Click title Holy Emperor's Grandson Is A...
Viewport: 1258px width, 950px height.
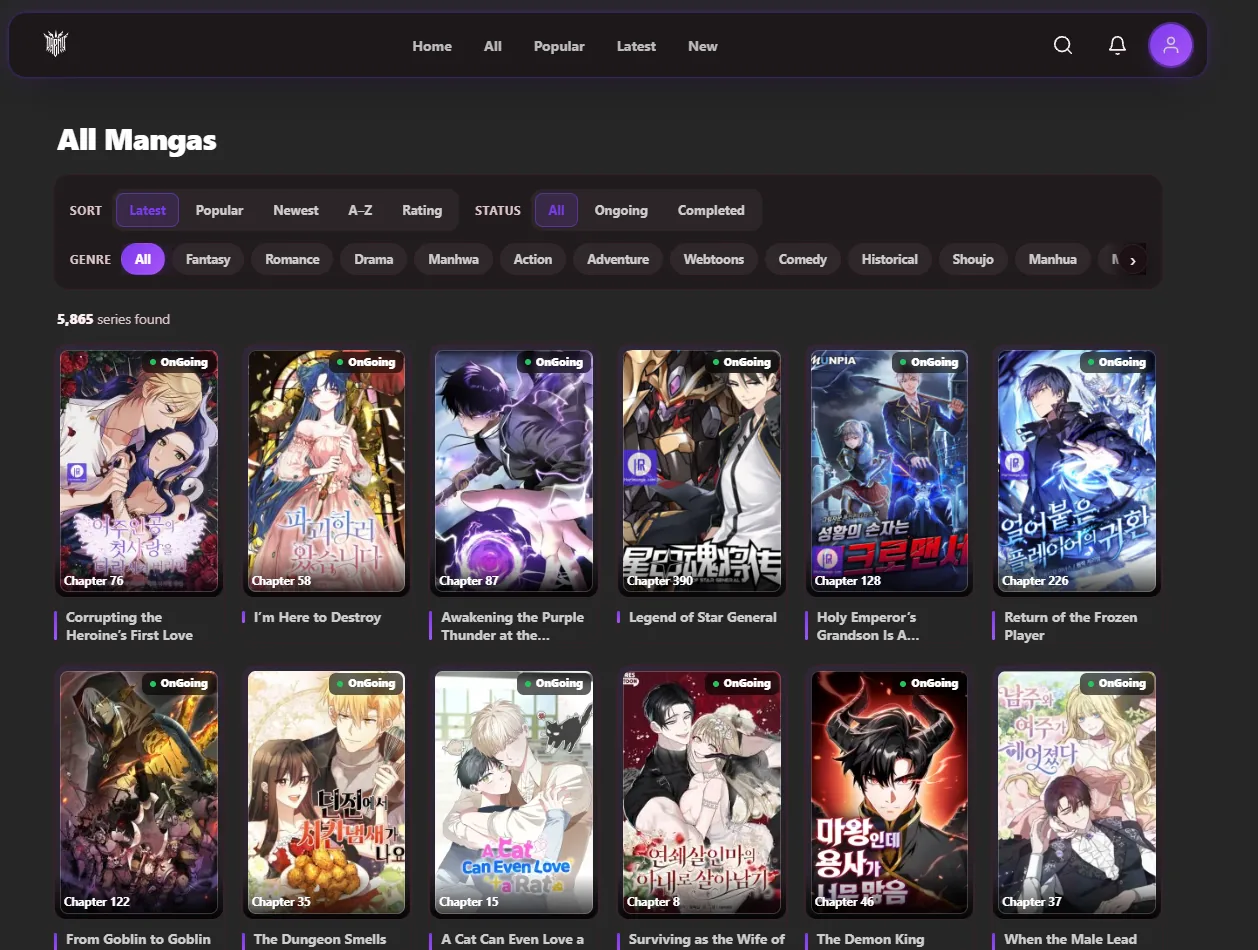867,626
